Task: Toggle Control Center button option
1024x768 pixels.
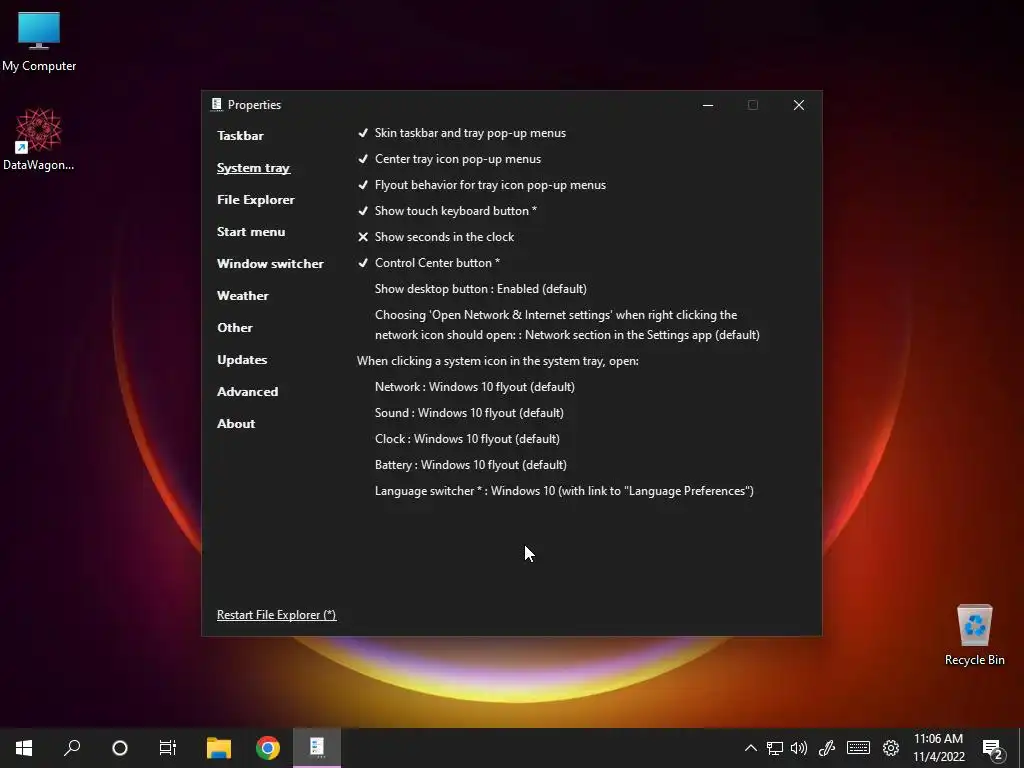Action: coord(428,263)
